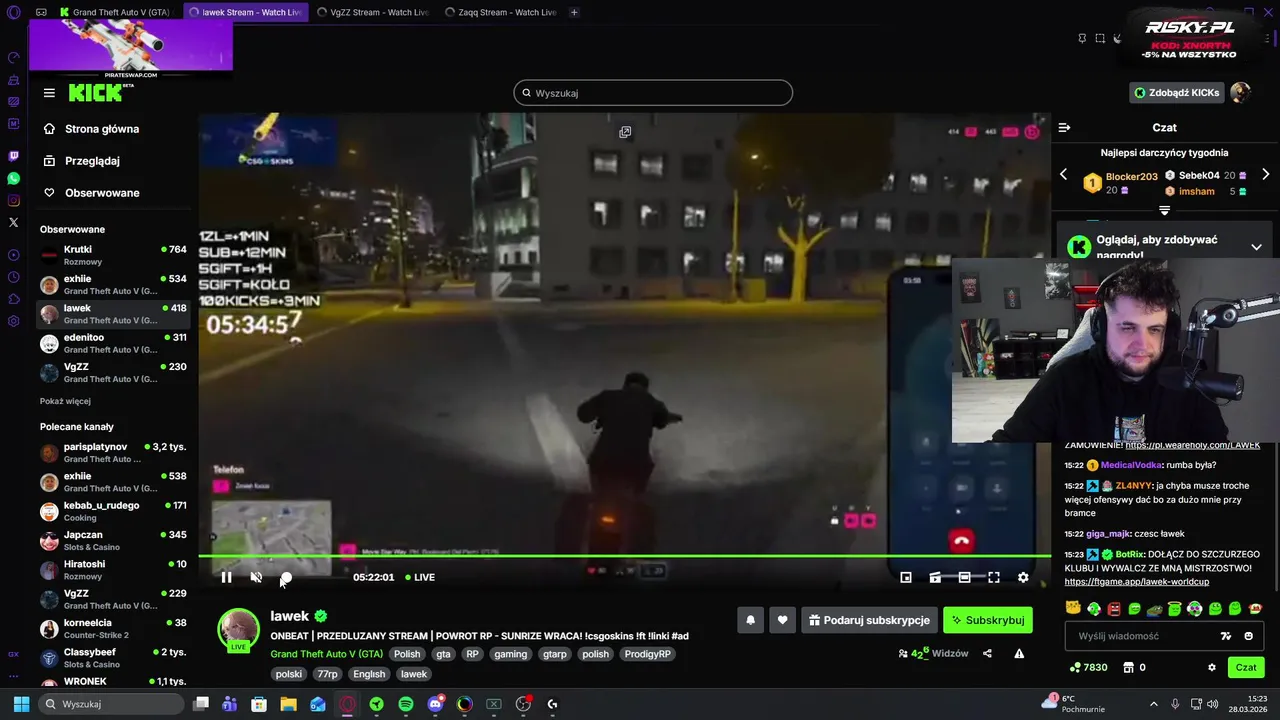Click Podaruj subskrypcje gift button

869,620
